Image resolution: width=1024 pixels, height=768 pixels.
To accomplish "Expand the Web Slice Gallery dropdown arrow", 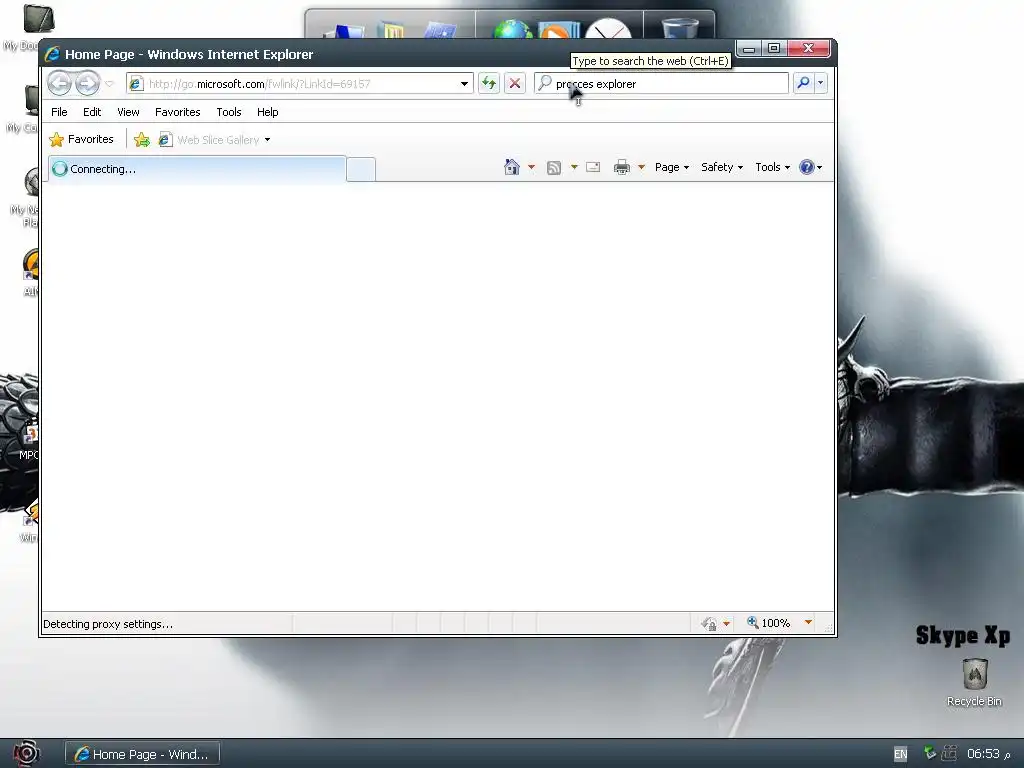I will click(267, 140).
